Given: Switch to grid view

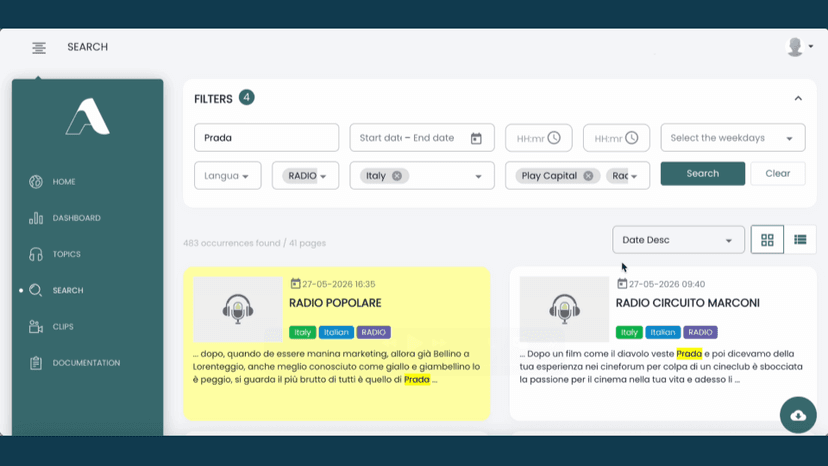Looking at the screenshot, I should click(x=767, y=240).
